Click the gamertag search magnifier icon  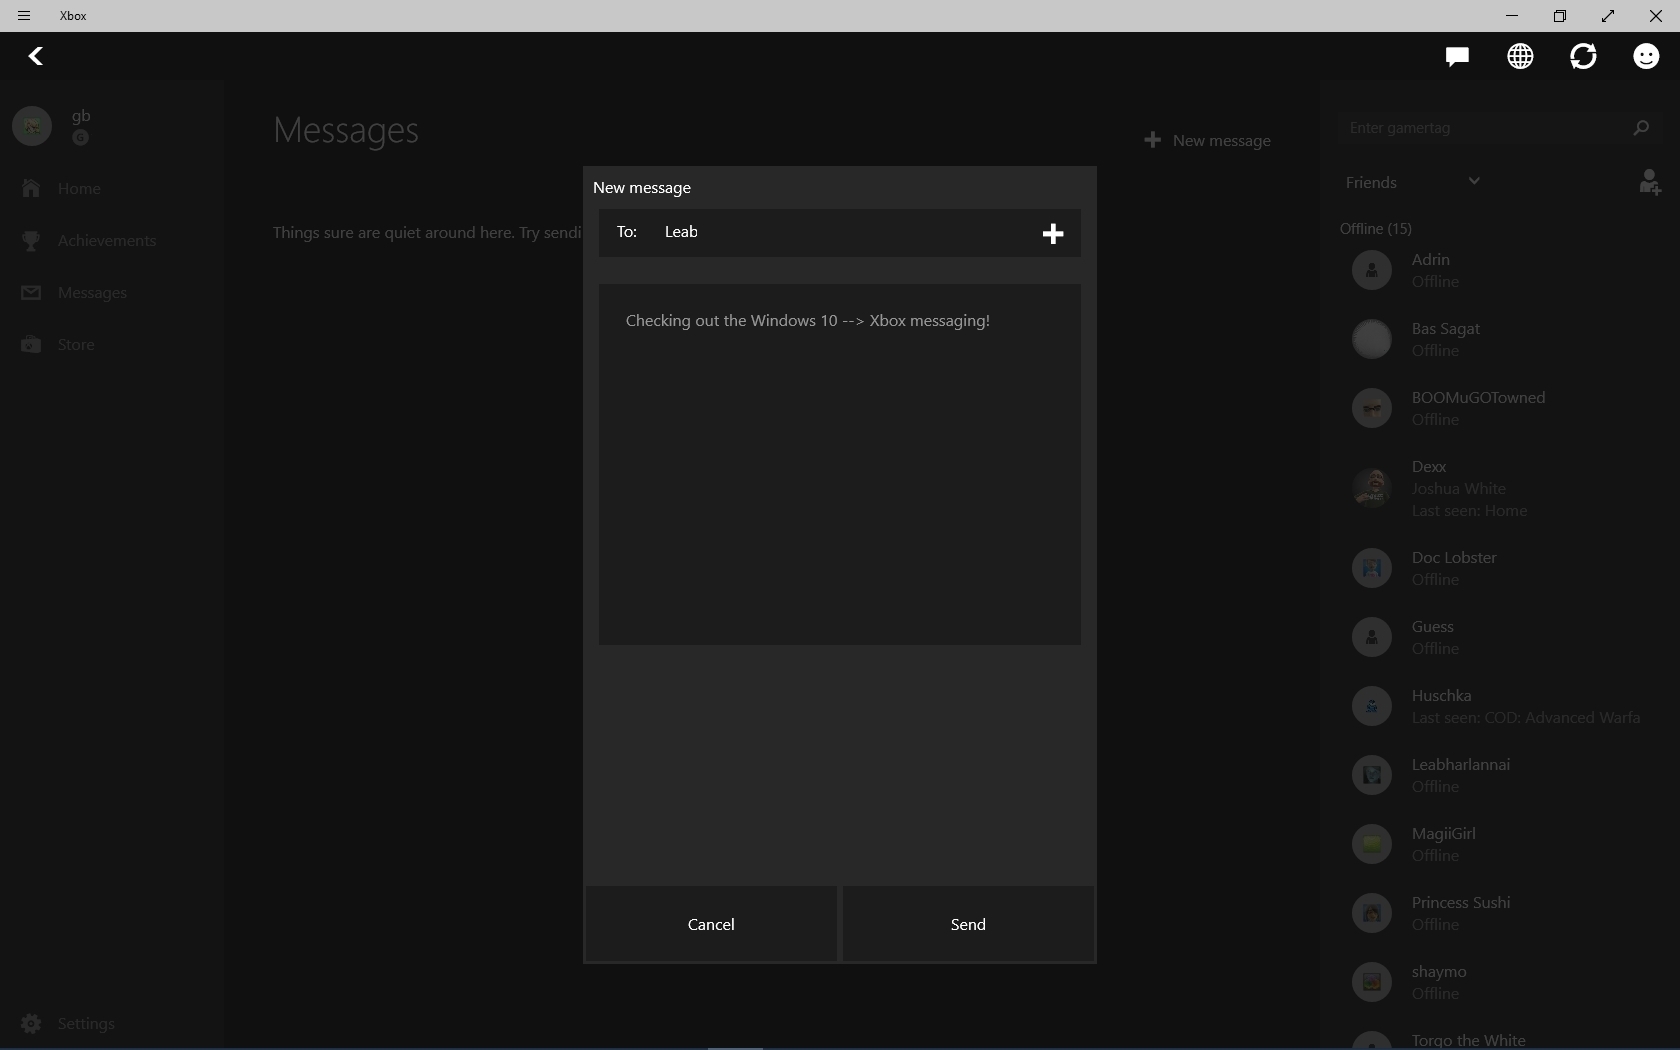pyautogui.click(x=1641, y=127)
